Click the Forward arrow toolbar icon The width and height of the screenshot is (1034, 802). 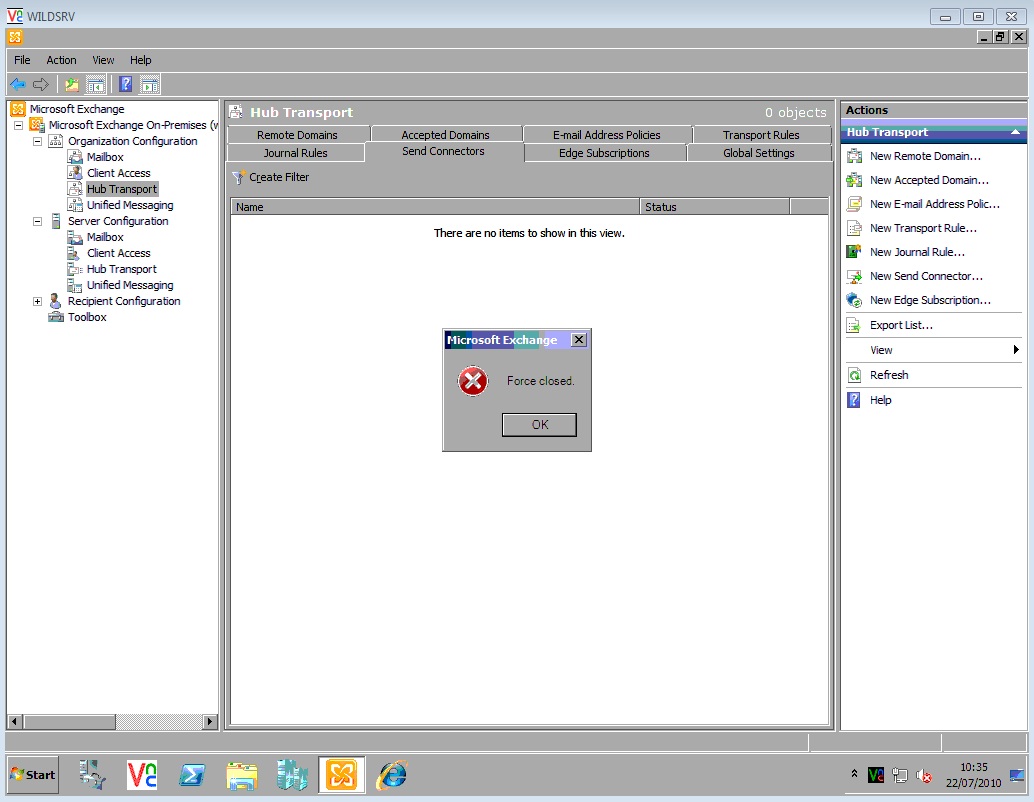click(x=41, y=84)
